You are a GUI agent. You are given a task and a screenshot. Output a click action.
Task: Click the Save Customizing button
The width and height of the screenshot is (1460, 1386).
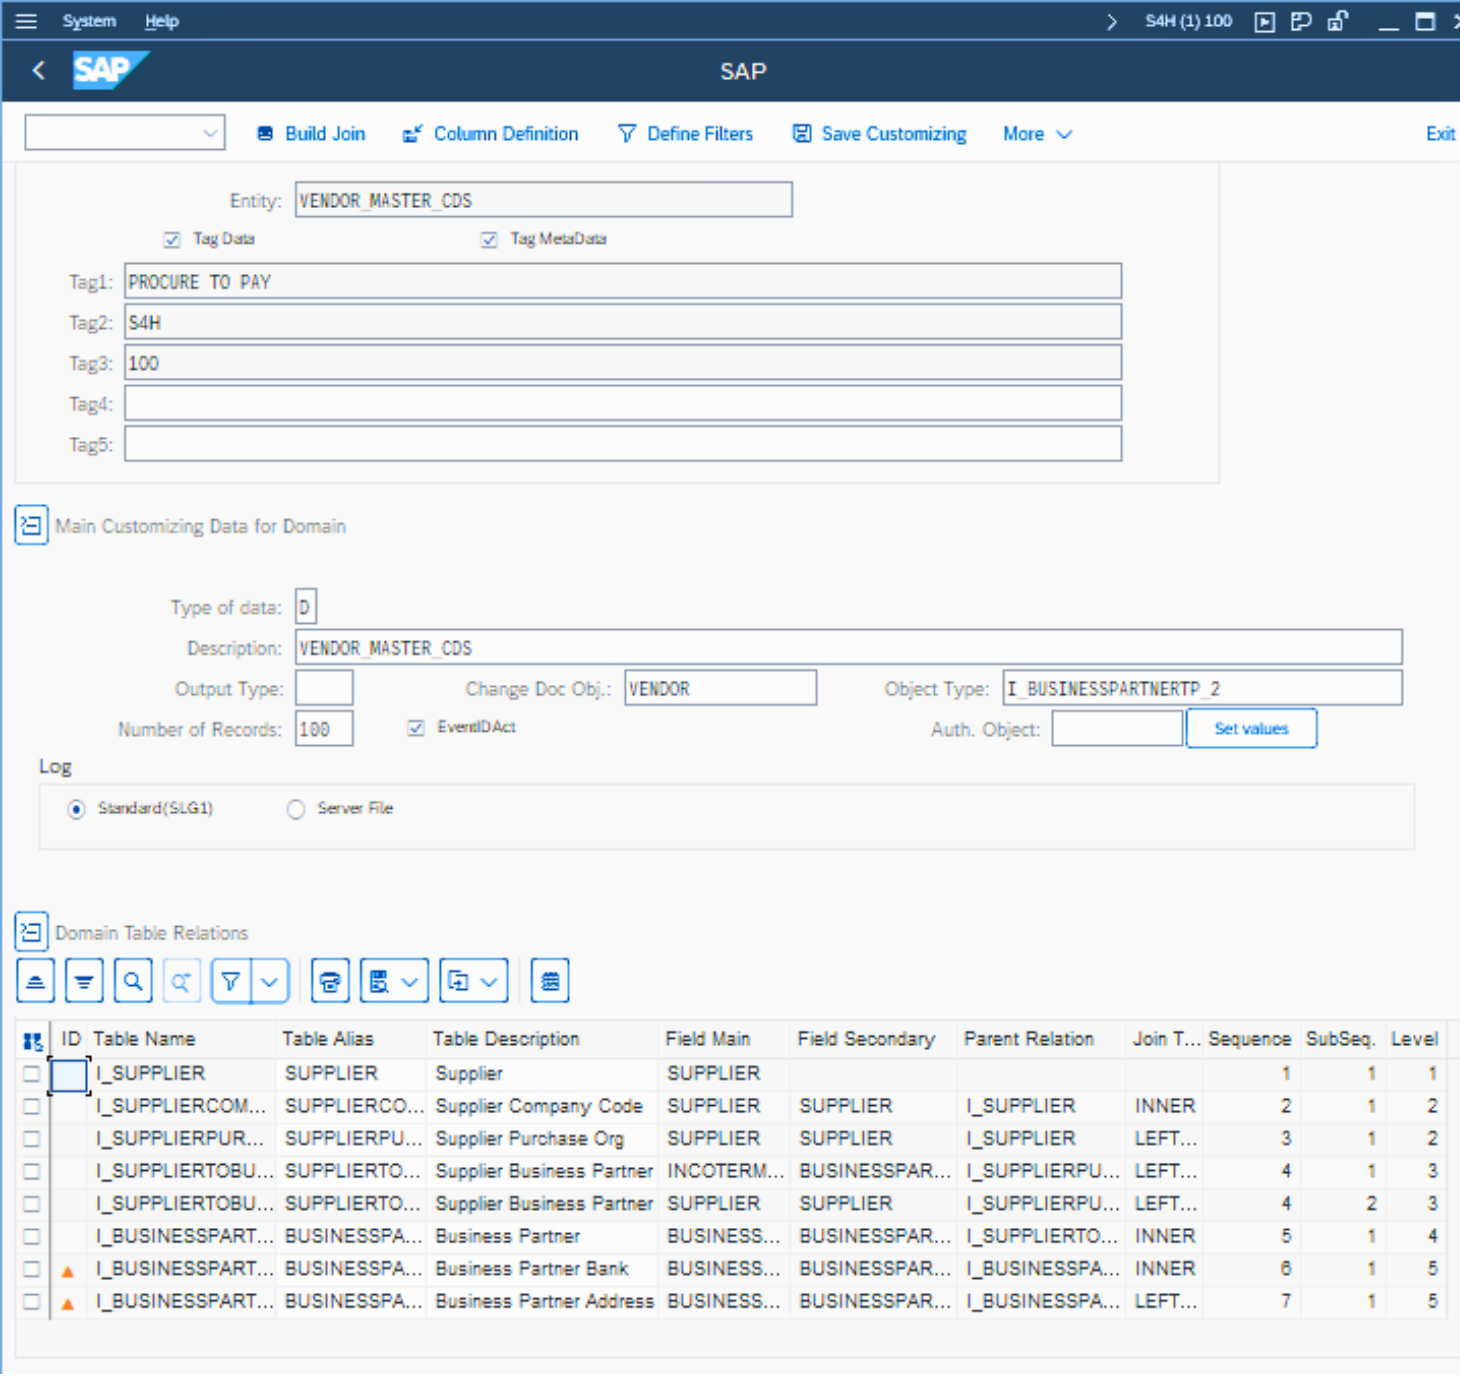pos(879,134)
